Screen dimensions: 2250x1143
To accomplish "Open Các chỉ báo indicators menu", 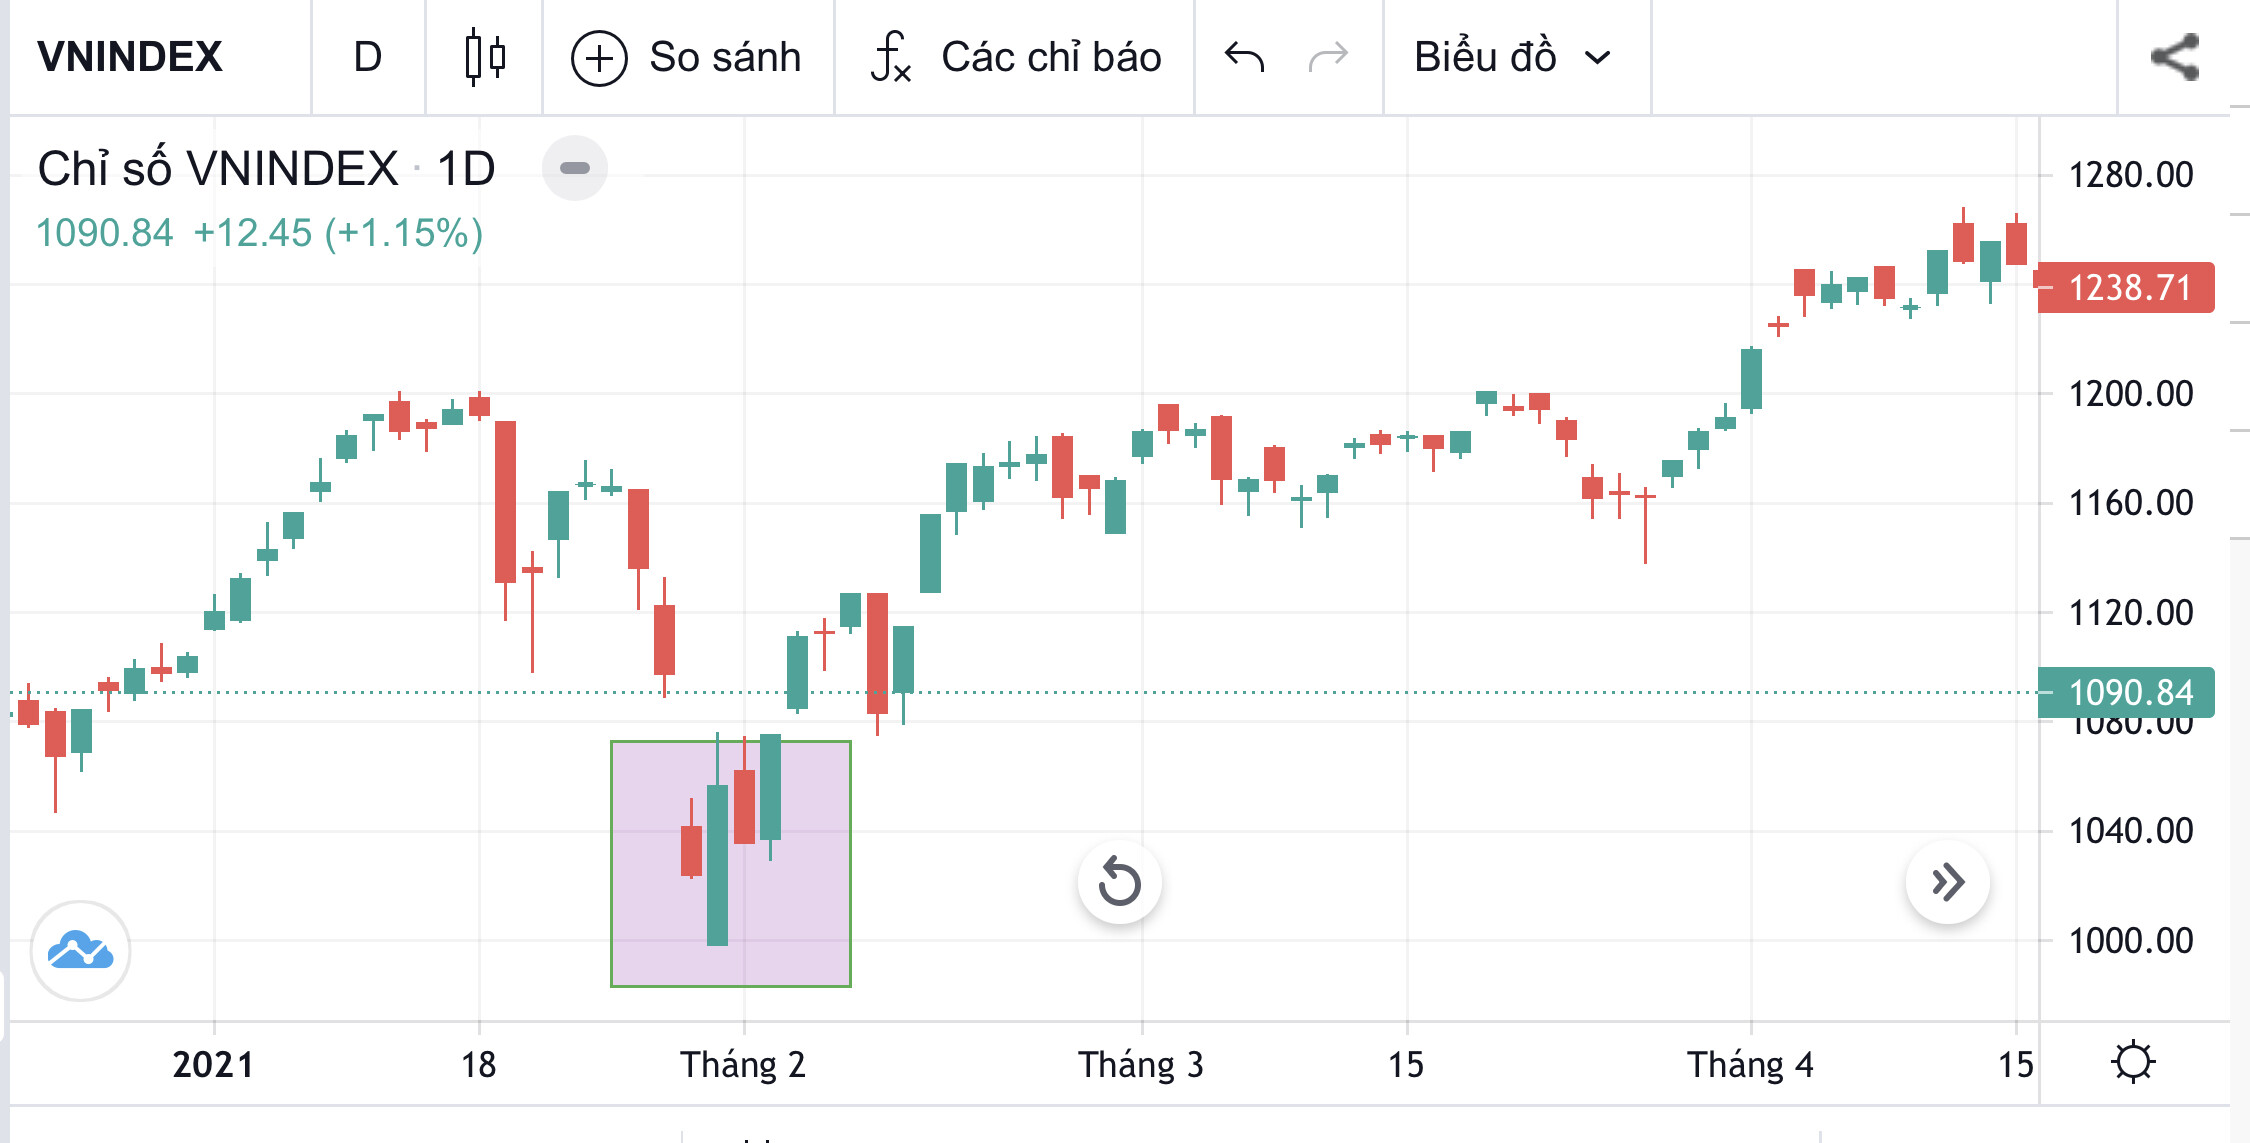I will point(1016,57).
